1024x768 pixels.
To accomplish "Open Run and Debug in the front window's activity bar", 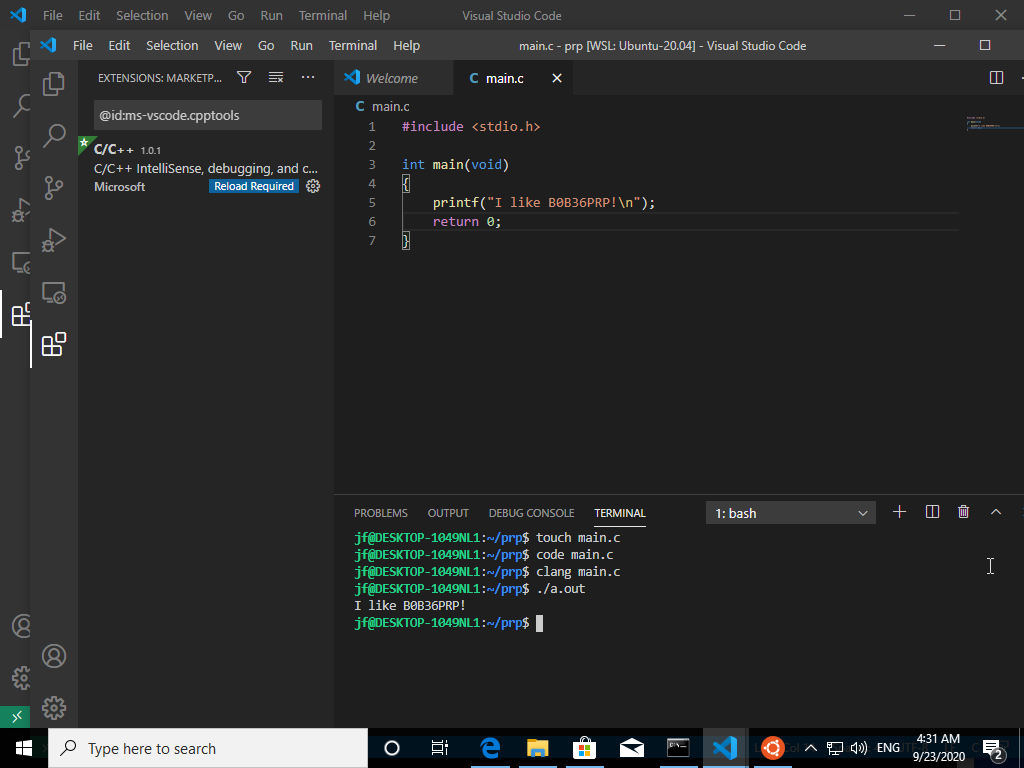I will [x=54, y=239].
